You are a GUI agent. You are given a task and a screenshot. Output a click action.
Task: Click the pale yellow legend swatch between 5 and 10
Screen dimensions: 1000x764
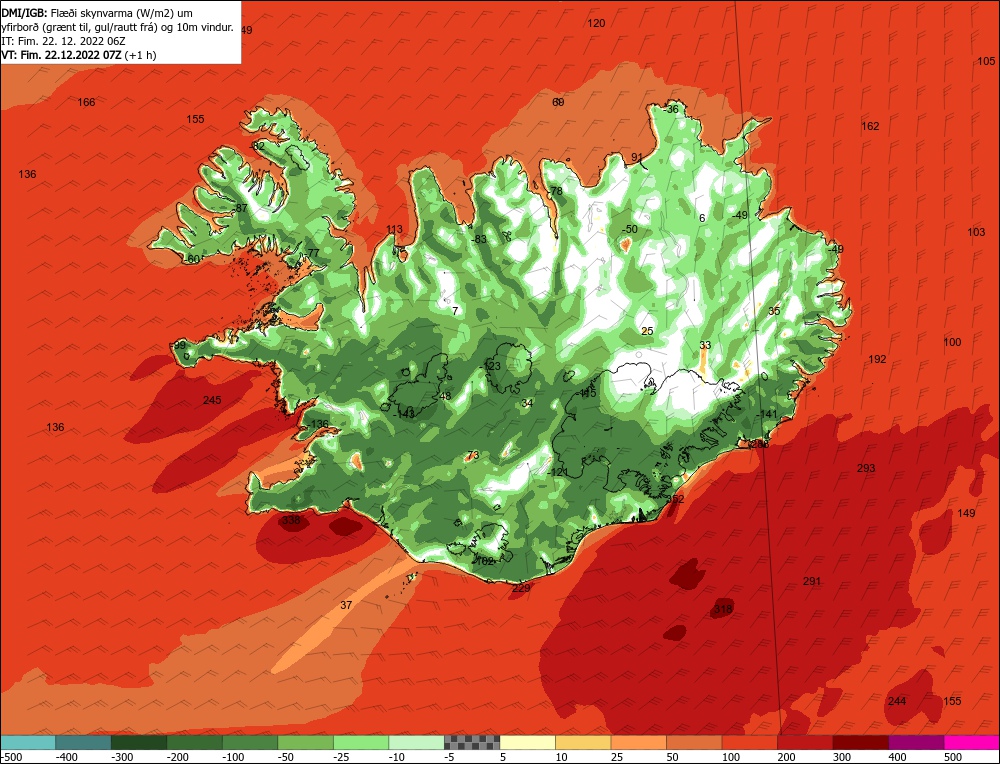527,742
